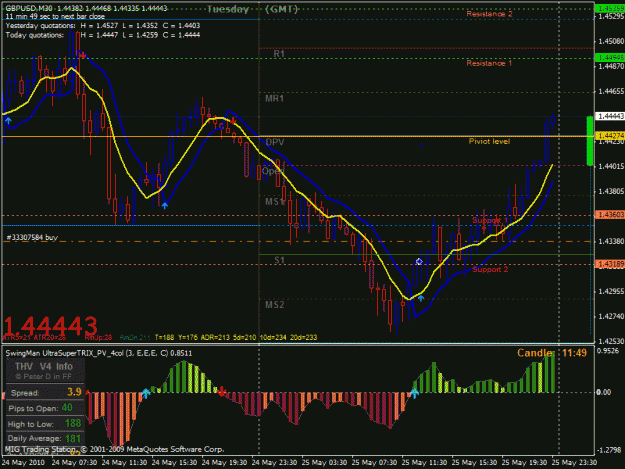Click the DPV pivot label
Image resolution: width=625 pixels, height=469 pixels.
[x=275, y=142]
